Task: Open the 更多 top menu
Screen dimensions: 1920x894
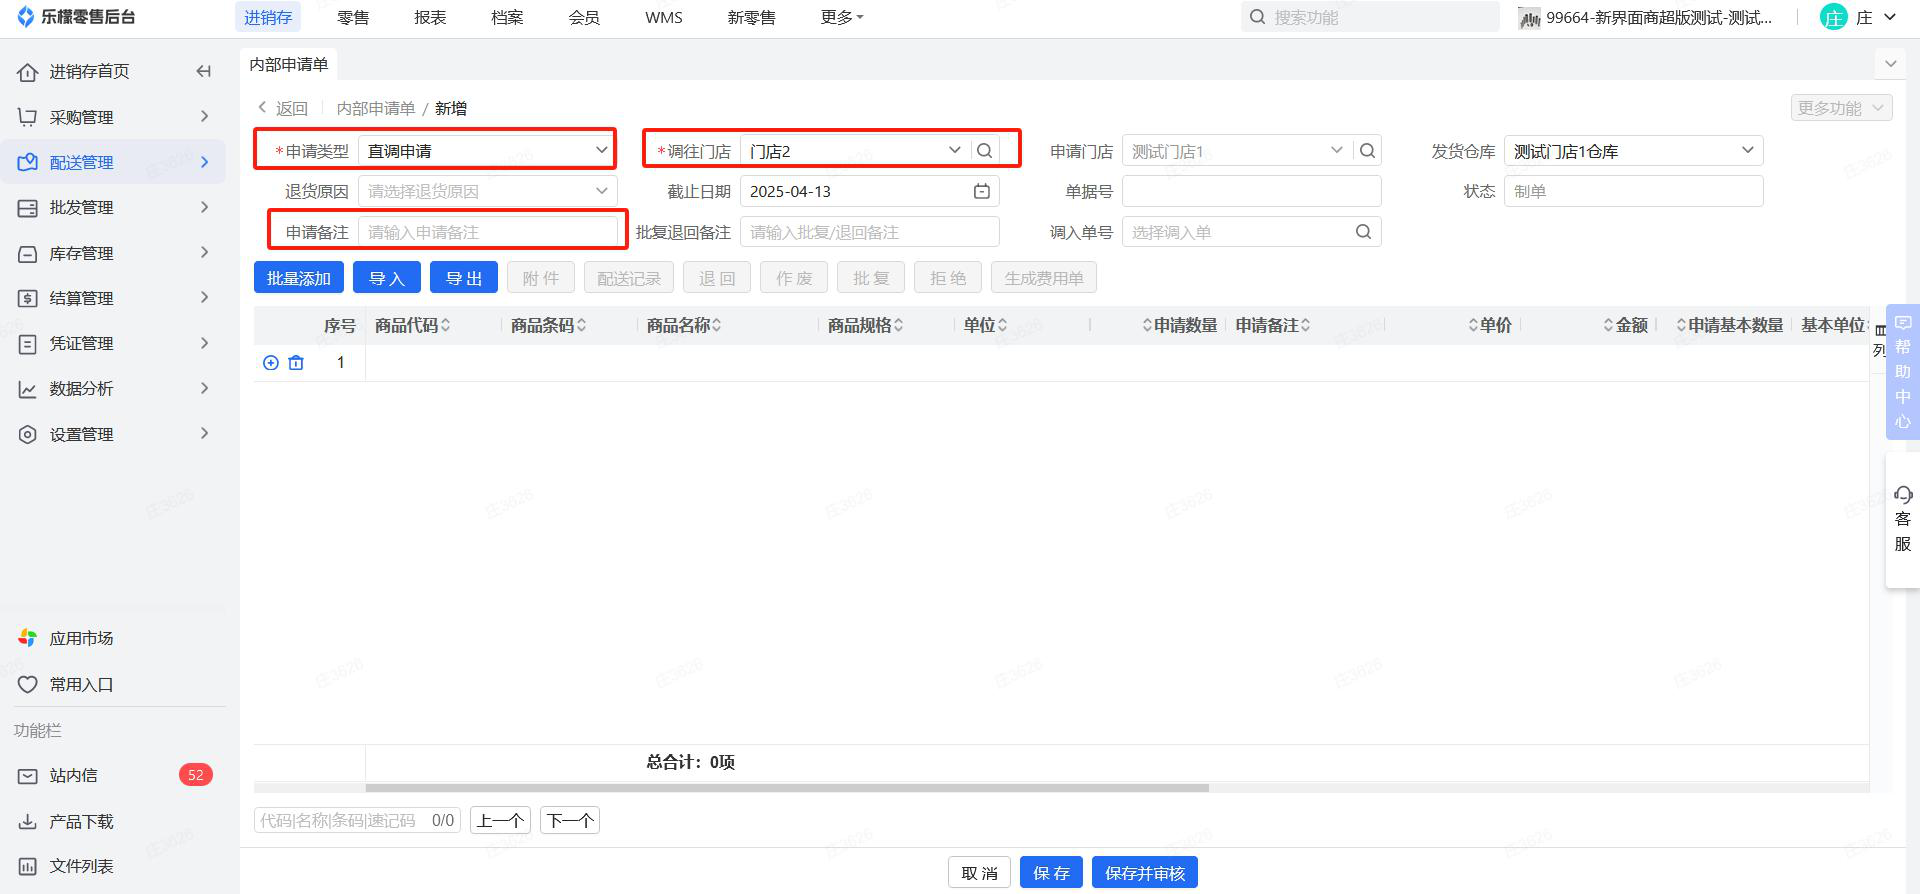Action: point(841,17)
